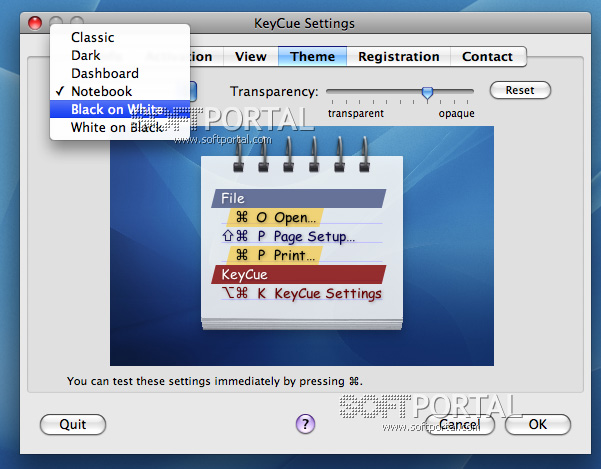Click the Cancel button
The image size is (601, 469).
460,425
